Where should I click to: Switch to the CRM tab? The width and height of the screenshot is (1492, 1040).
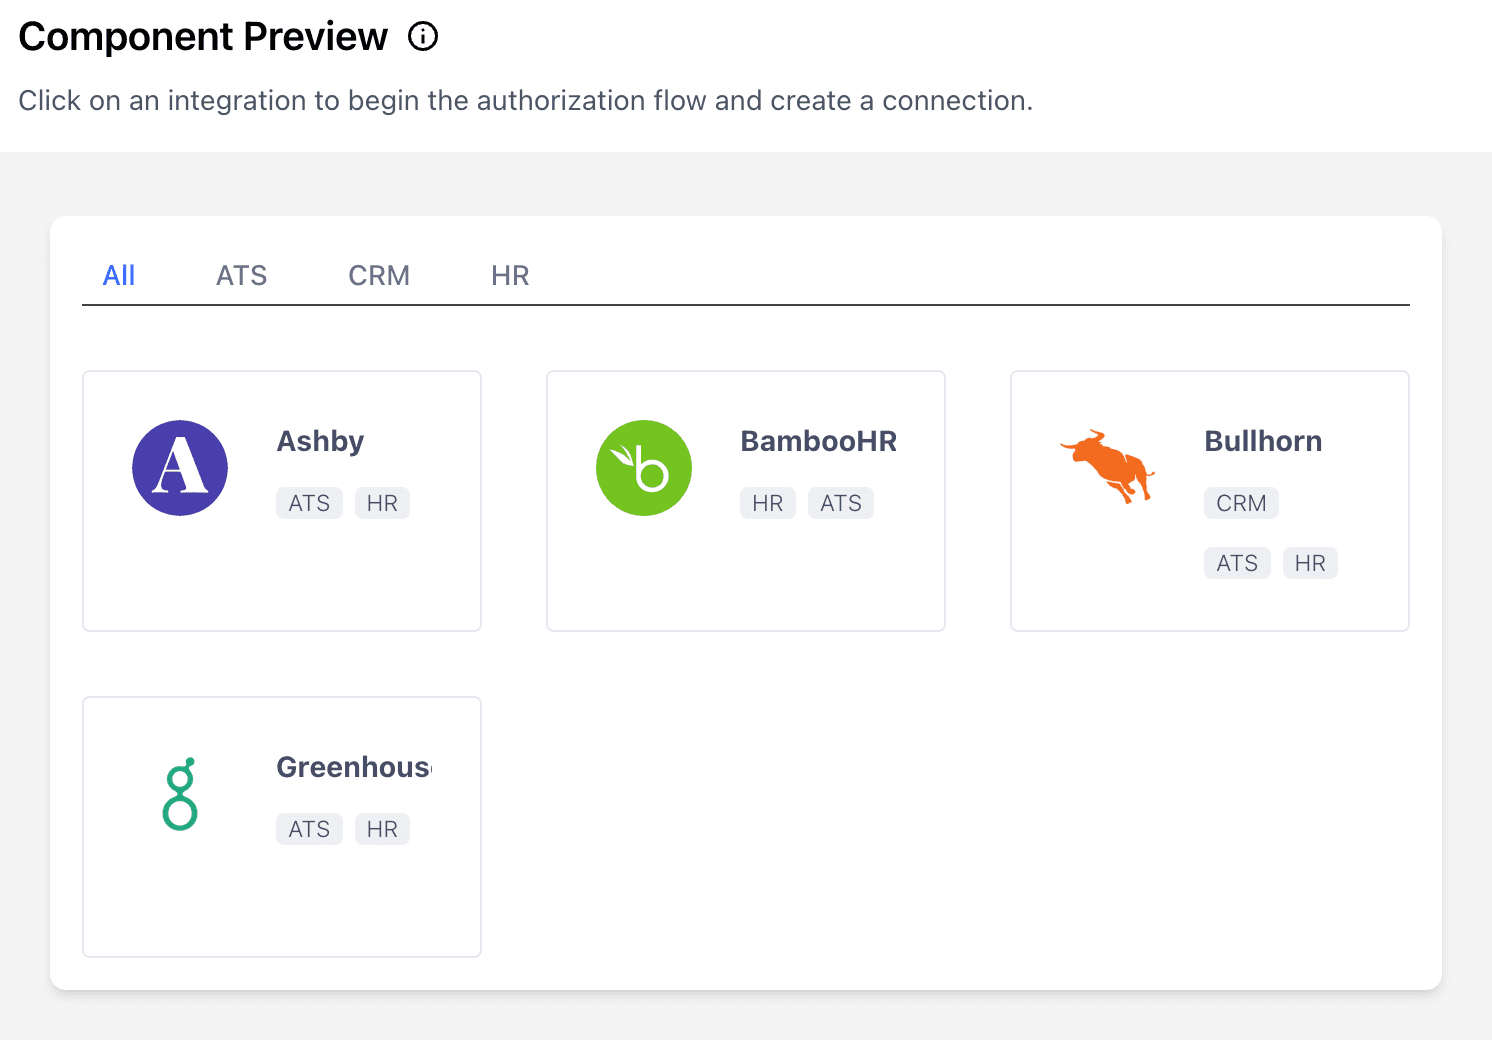[379, 275]
